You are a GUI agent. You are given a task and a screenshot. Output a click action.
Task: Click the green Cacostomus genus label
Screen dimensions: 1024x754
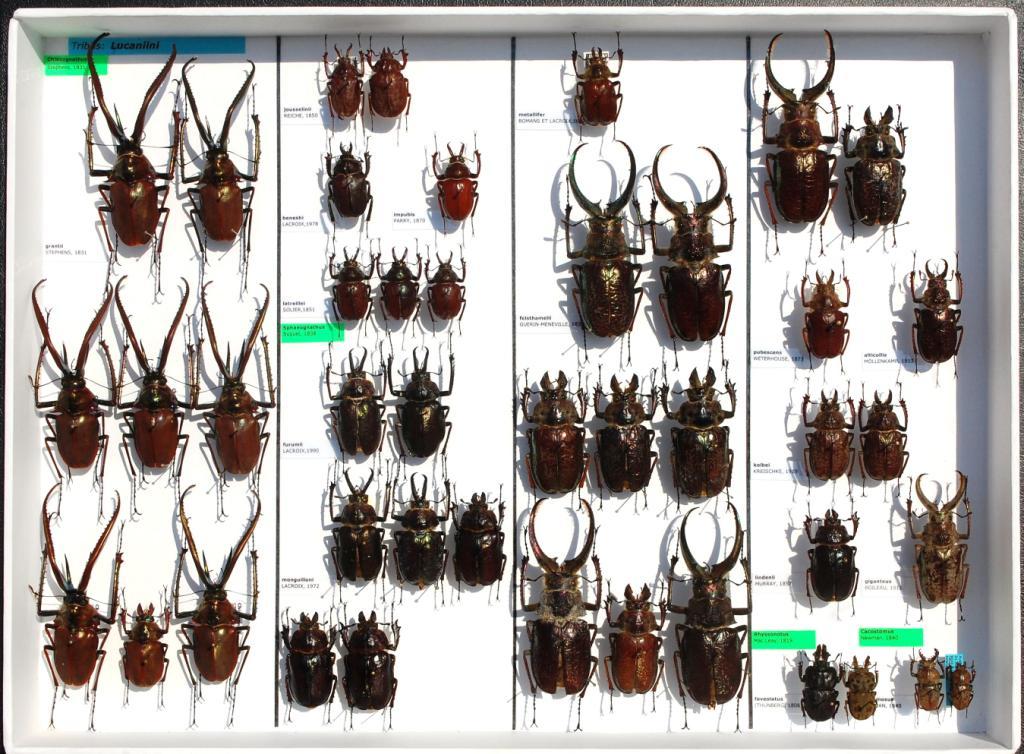889,637
